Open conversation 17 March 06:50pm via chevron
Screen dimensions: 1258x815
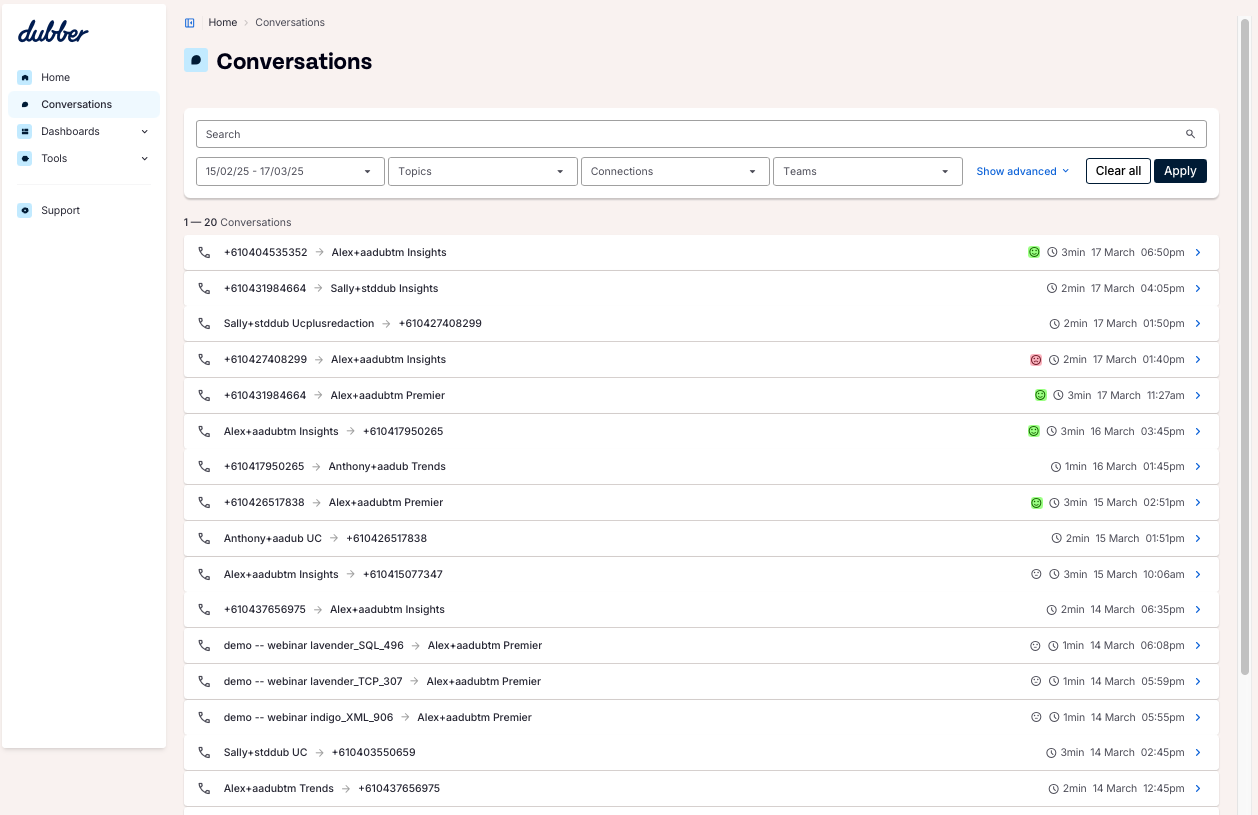coord(1198,252)
